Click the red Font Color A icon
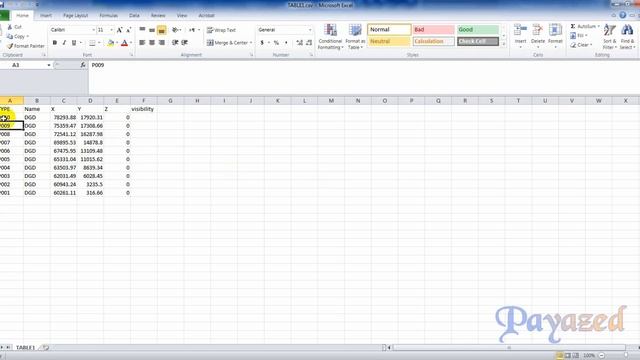The width and height of the screenshot is (640, 360). tap(124, 43)
